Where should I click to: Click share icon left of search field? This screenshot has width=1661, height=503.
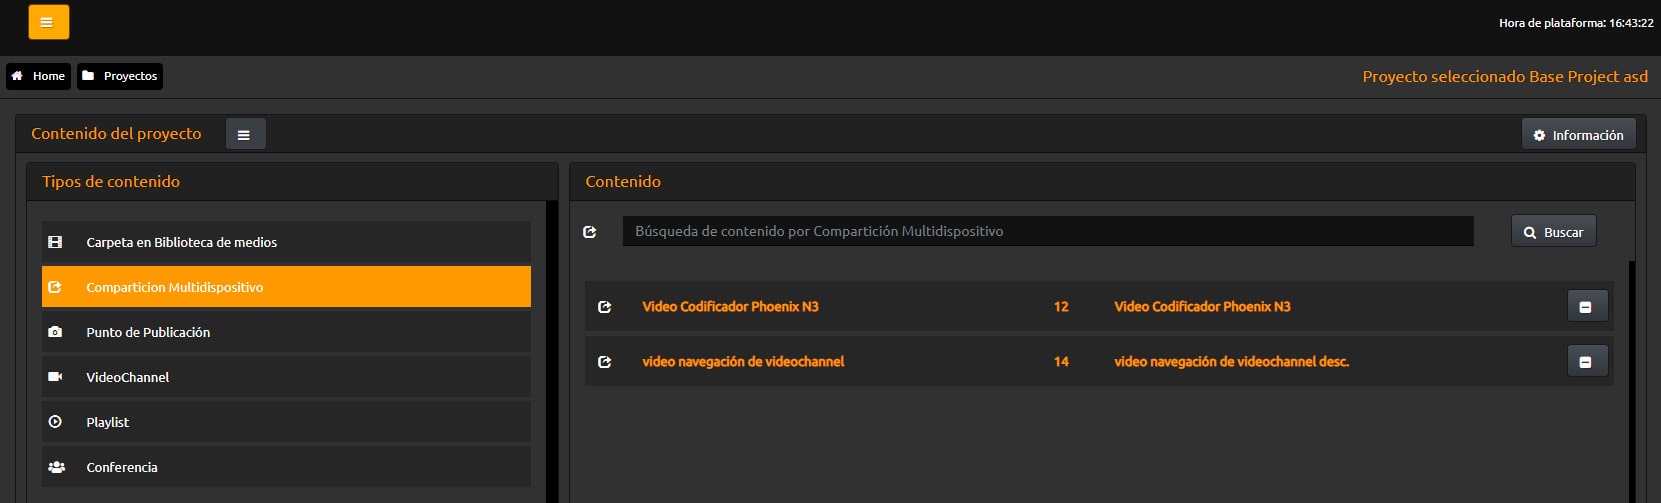pos(590,231)
